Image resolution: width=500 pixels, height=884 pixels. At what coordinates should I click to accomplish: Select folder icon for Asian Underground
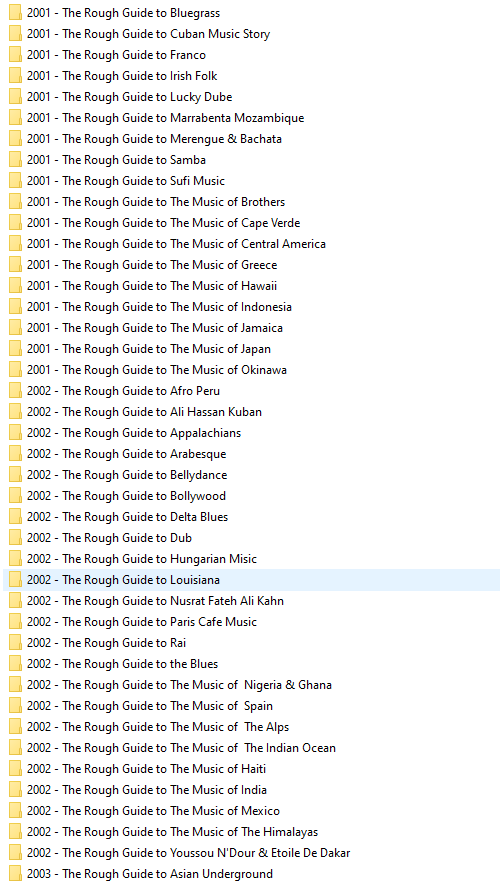tap(15, 874)
